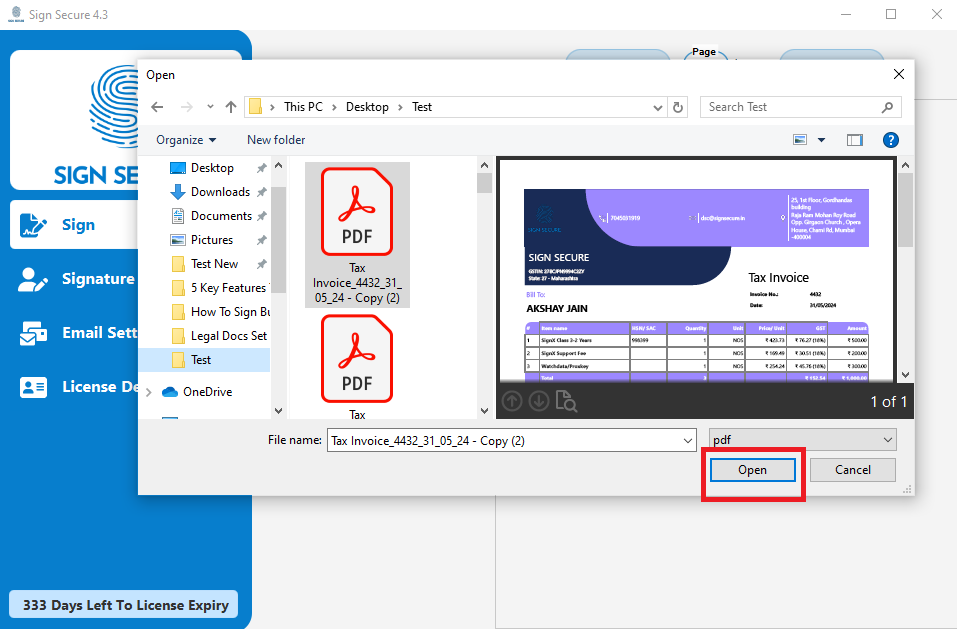Cancel the Open file dialog
Screen dimensions: 957x629
[x=853, y=470]
